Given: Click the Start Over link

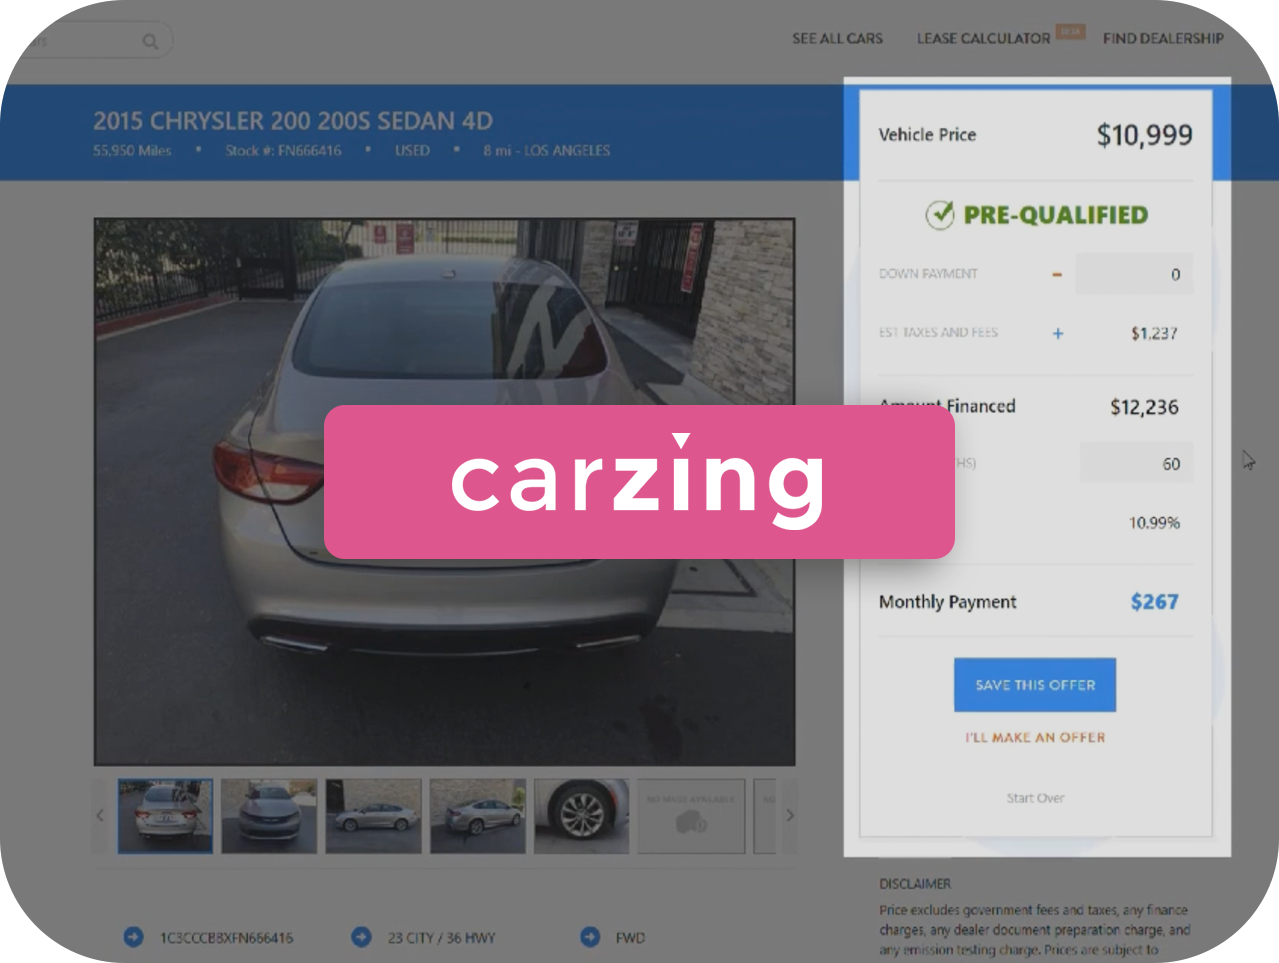Looking at the screenshot, I should [1035, 798].
